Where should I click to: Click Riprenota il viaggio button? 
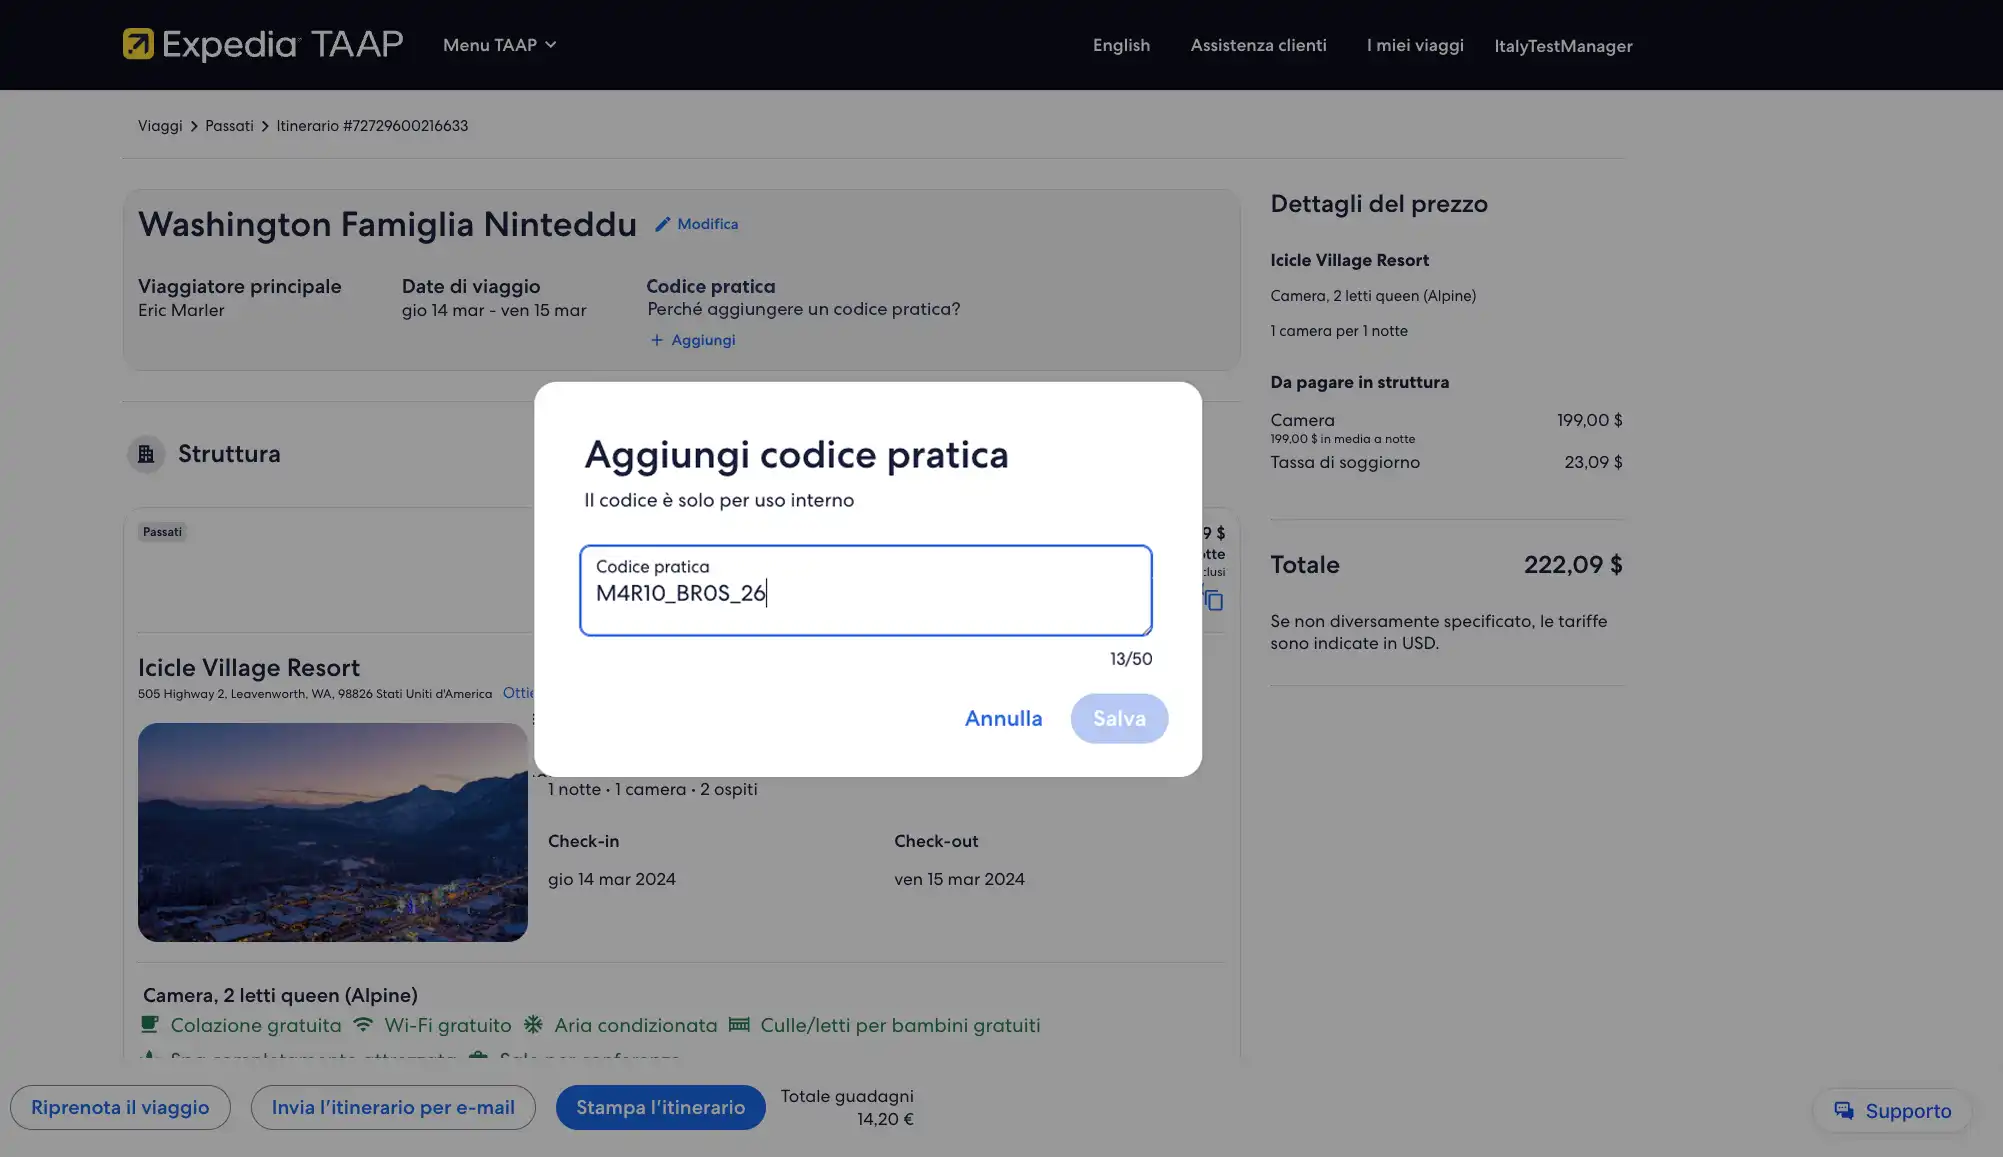click(120, 1107)
